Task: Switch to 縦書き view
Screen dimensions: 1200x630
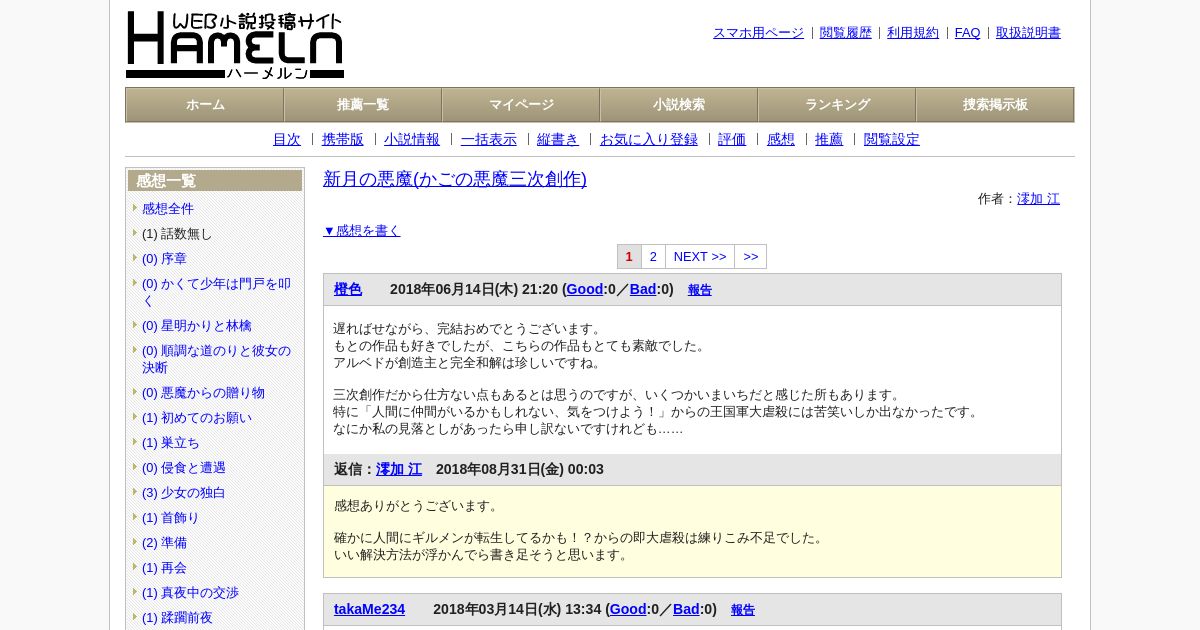Action: (x=558, y=140)
